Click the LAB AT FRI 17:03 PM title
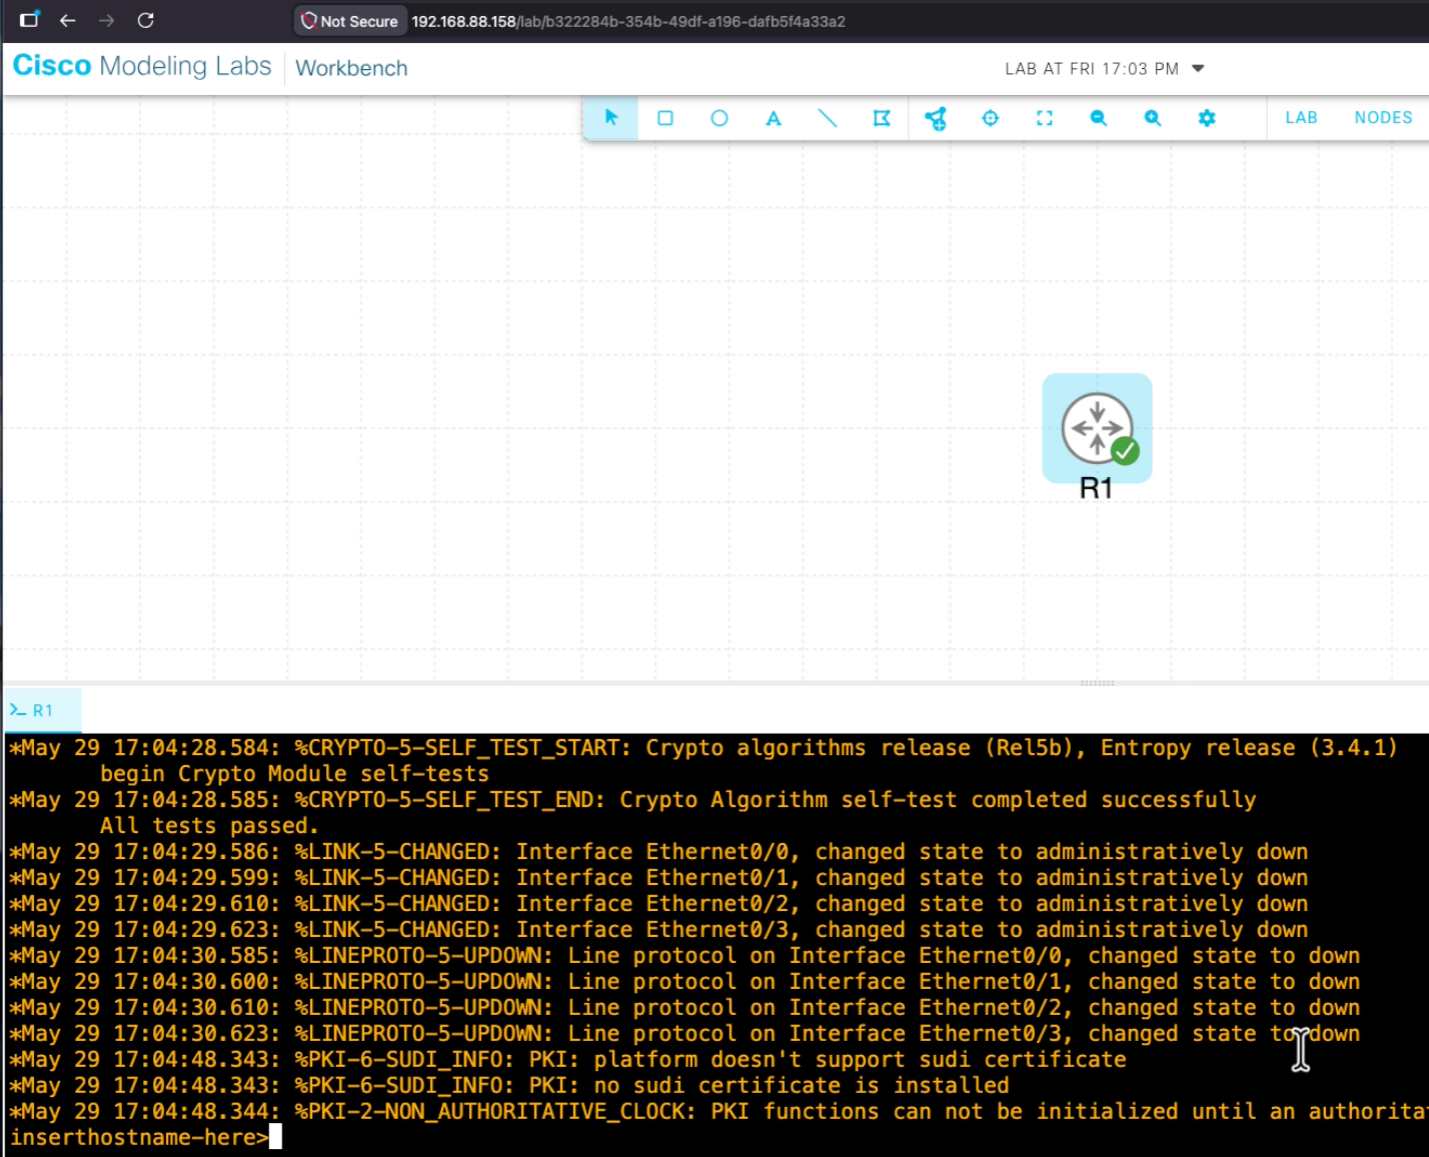Image resolution: width=1429 pixels, height=1157 pixels. (1091, 69)
